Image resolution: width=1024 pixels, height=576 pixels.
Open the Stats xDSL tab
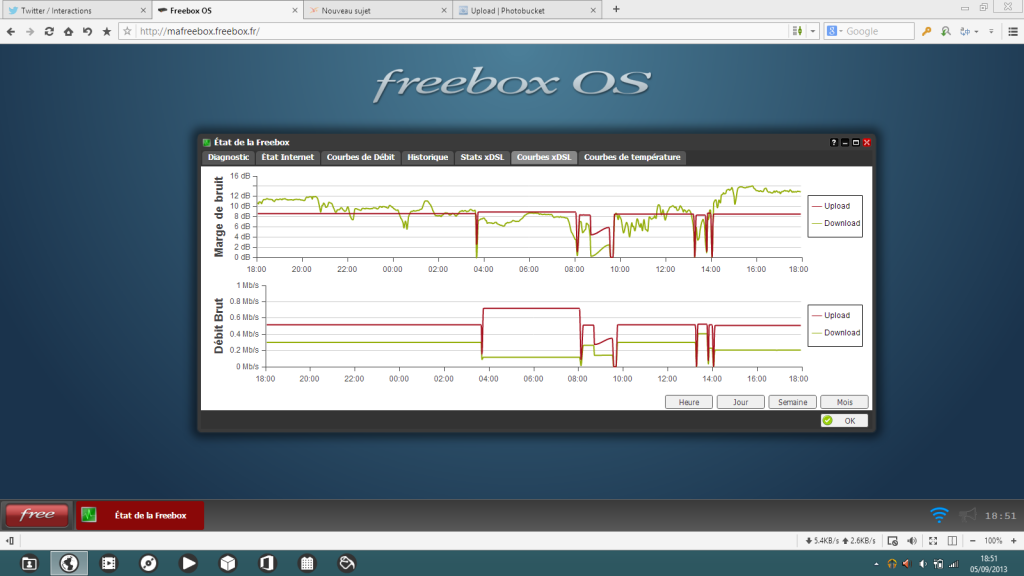(482, 157)
